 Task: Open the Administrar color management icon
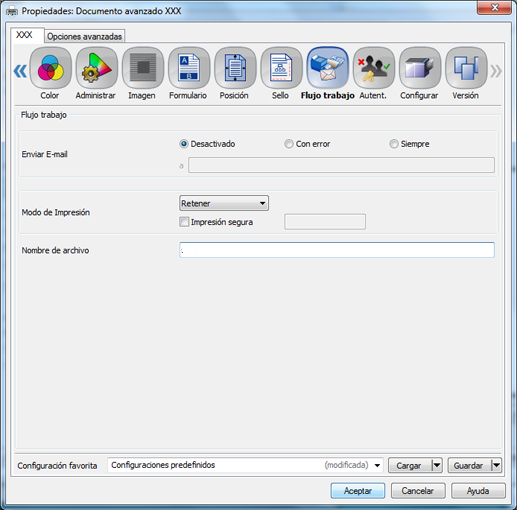coord(97,68)
